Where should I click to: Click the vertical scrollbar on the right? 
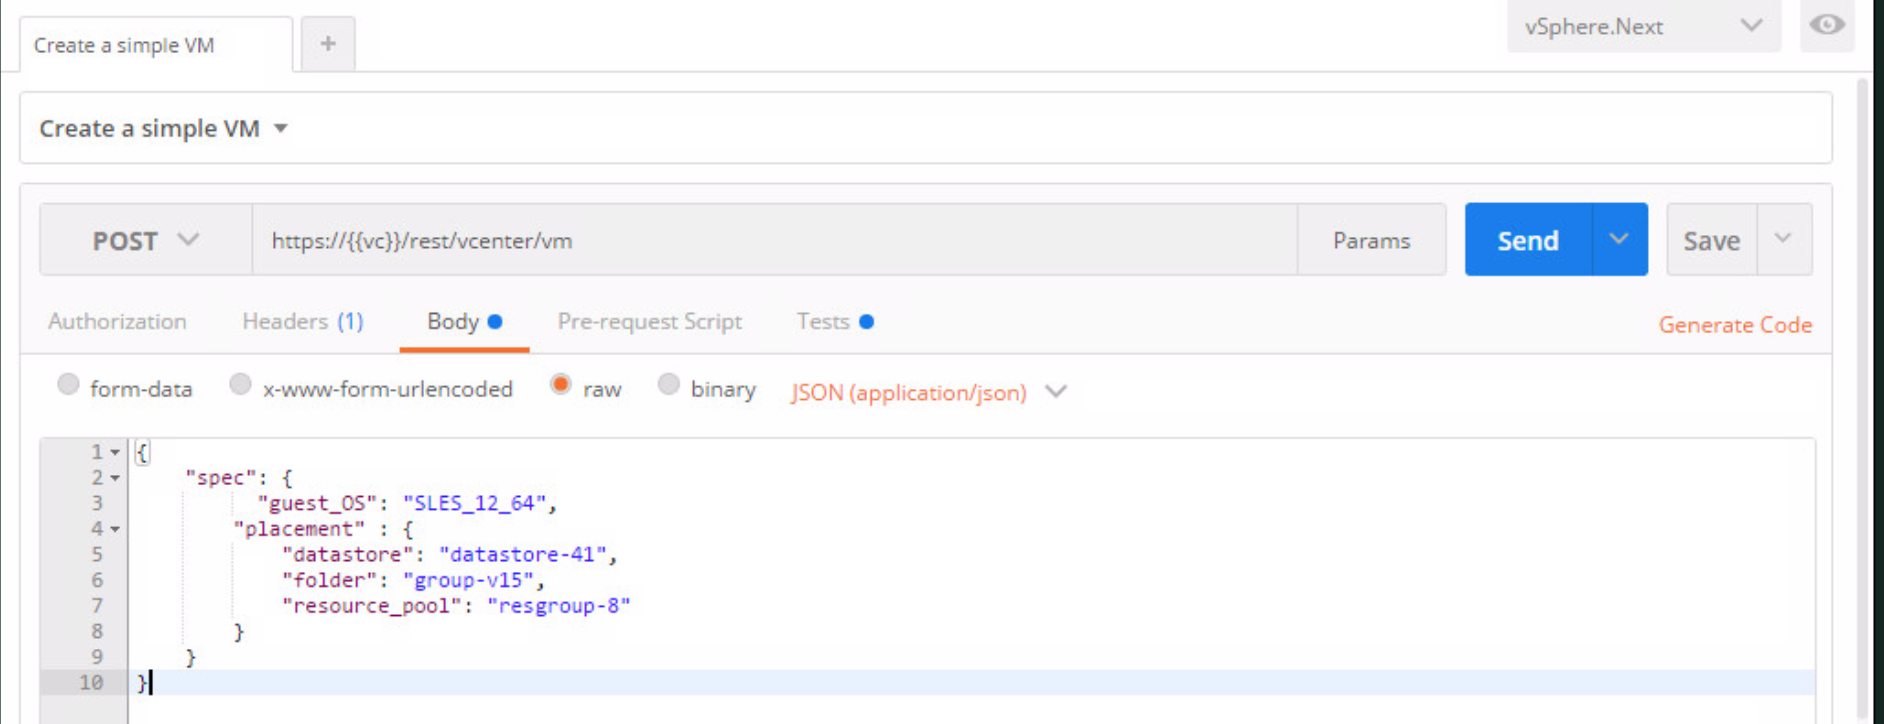click(x=1862, y=400)
